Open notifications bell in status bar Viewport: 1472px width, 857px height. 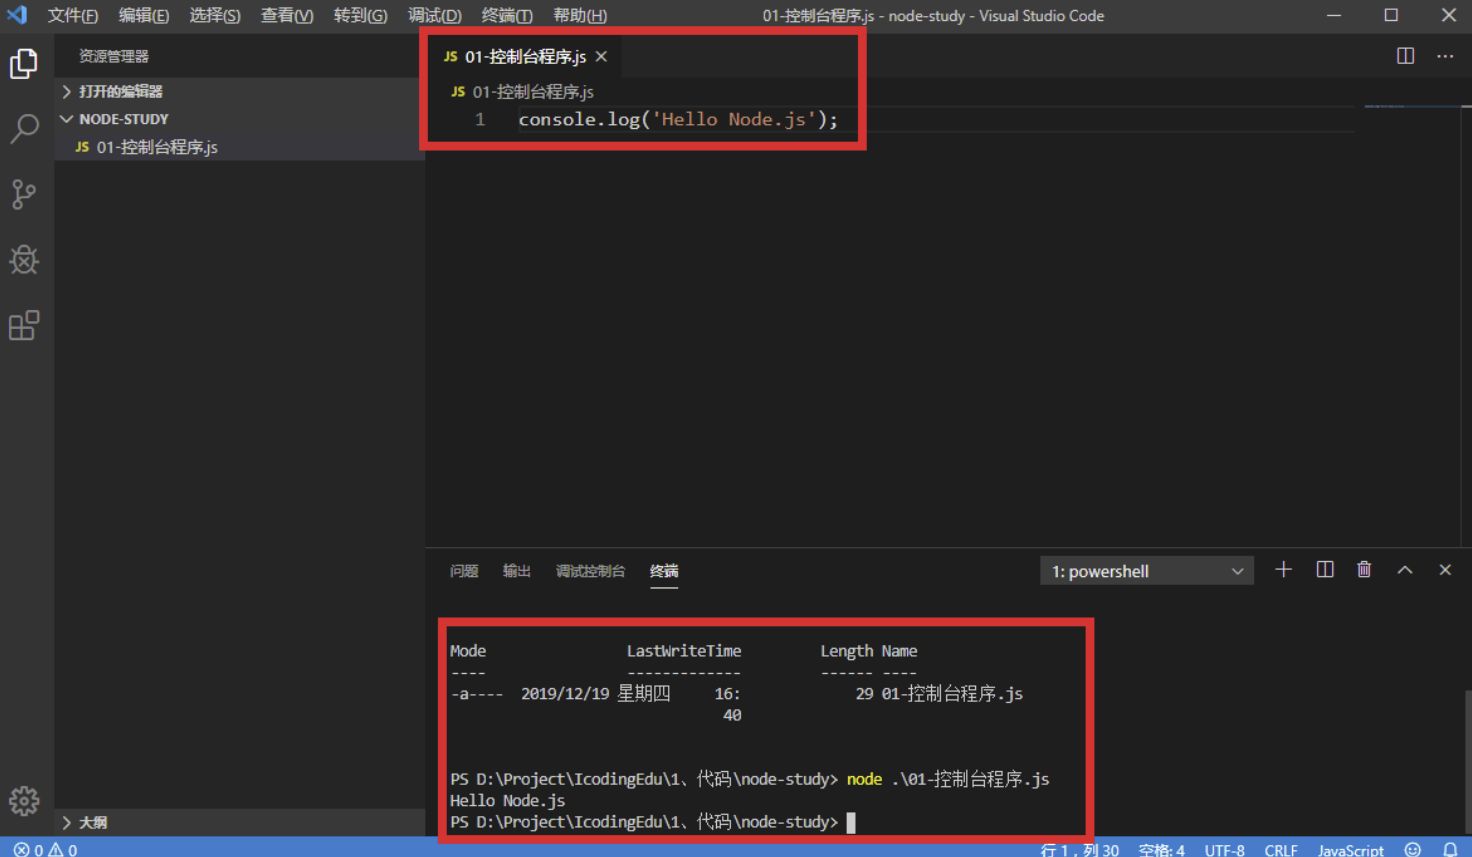pyautogui.click(x=1450, y=849)
